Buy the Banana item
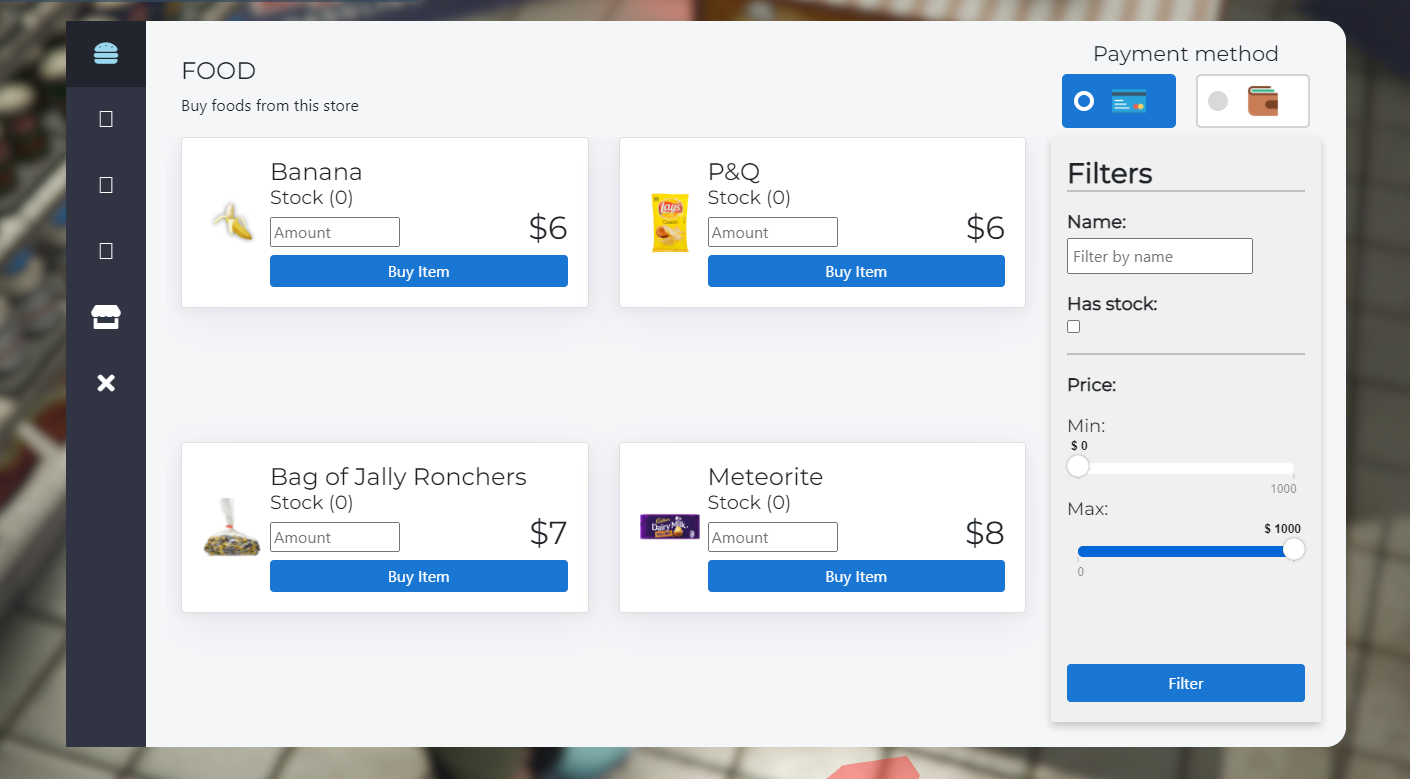Image resolution: width=1410 pixels, height=779 pixels. coord(419,271)
